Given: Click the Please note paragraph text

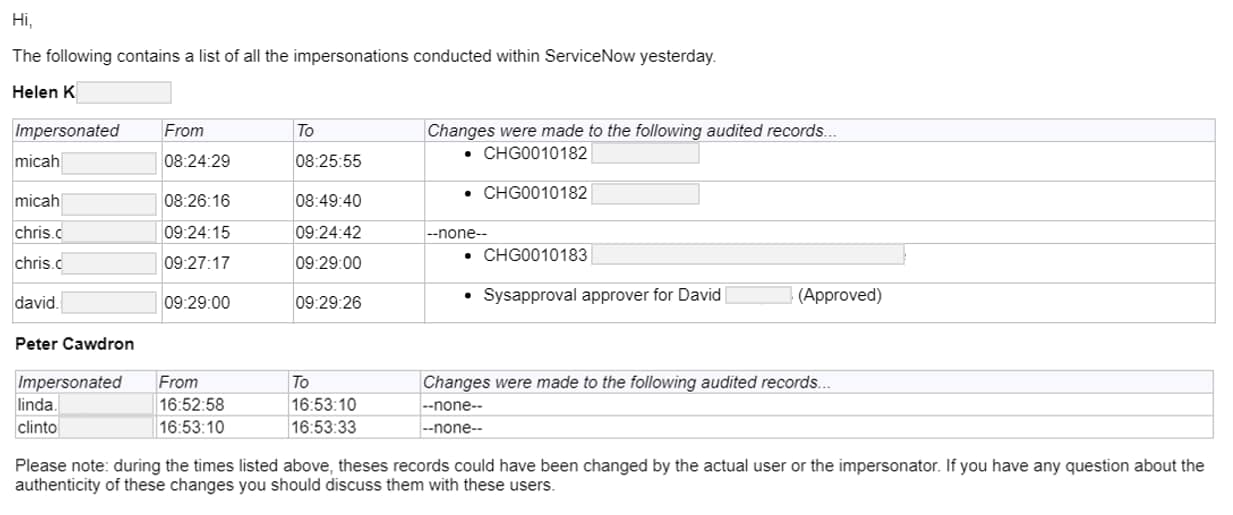Looking at the screenshot, I should (610, 475).
